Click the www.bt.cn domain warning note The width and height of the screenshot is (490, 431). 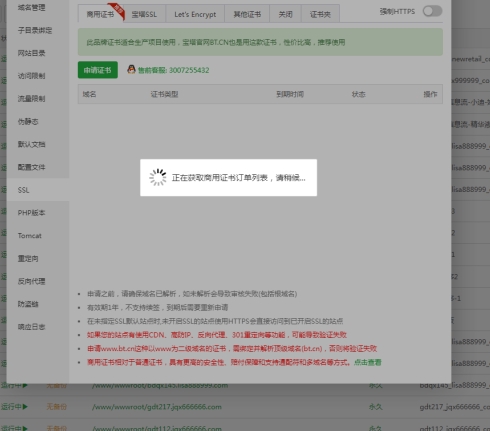tap(232, 349)
